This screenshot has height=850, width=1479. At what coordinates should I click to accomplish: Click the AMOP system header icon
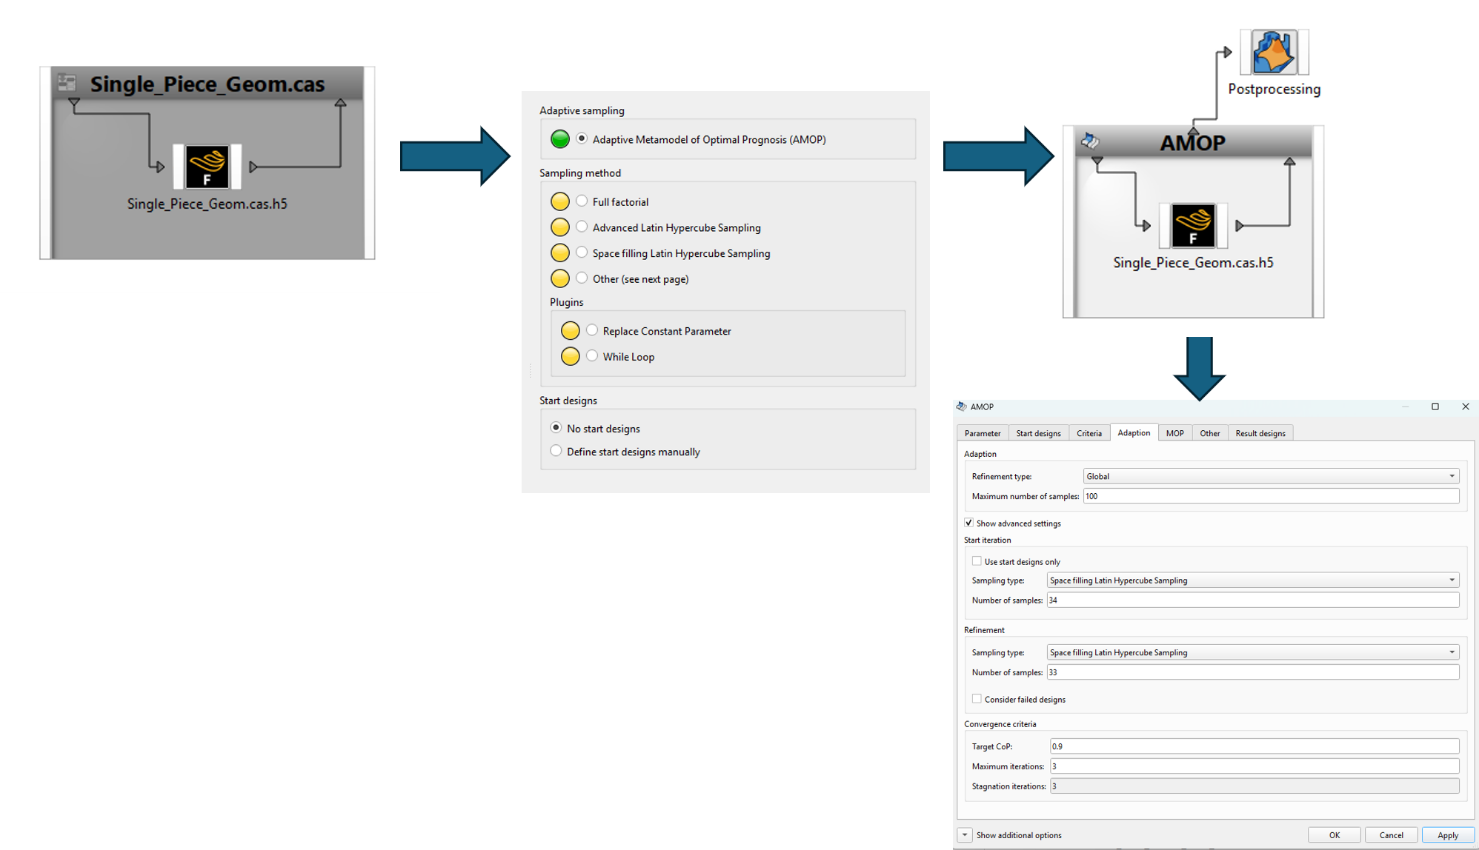point(1089,141)
